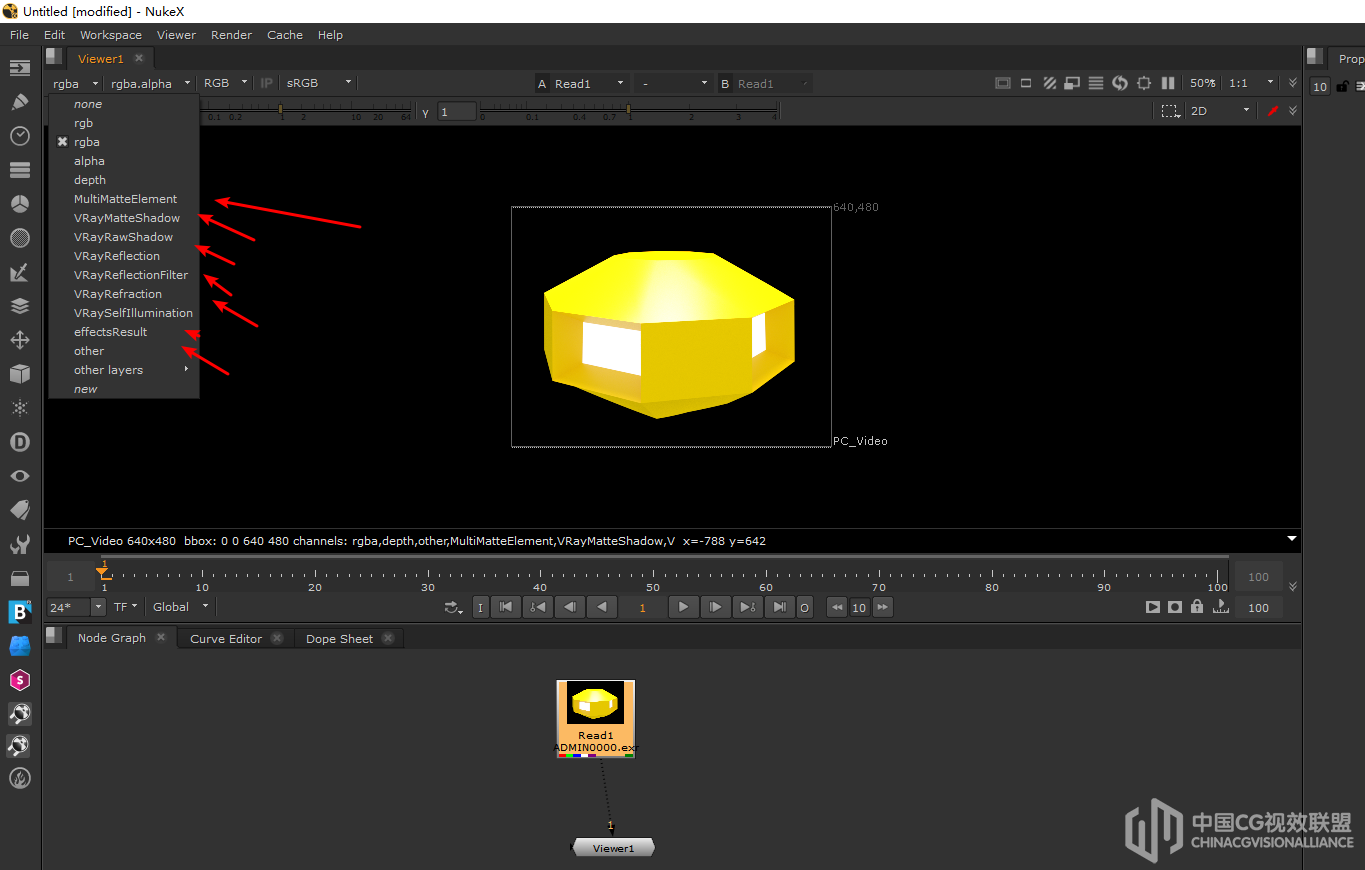Click the region of interest dashed-box icon
The height and width of the screenshot is (870, 1365).
[x=1169, y=111]
